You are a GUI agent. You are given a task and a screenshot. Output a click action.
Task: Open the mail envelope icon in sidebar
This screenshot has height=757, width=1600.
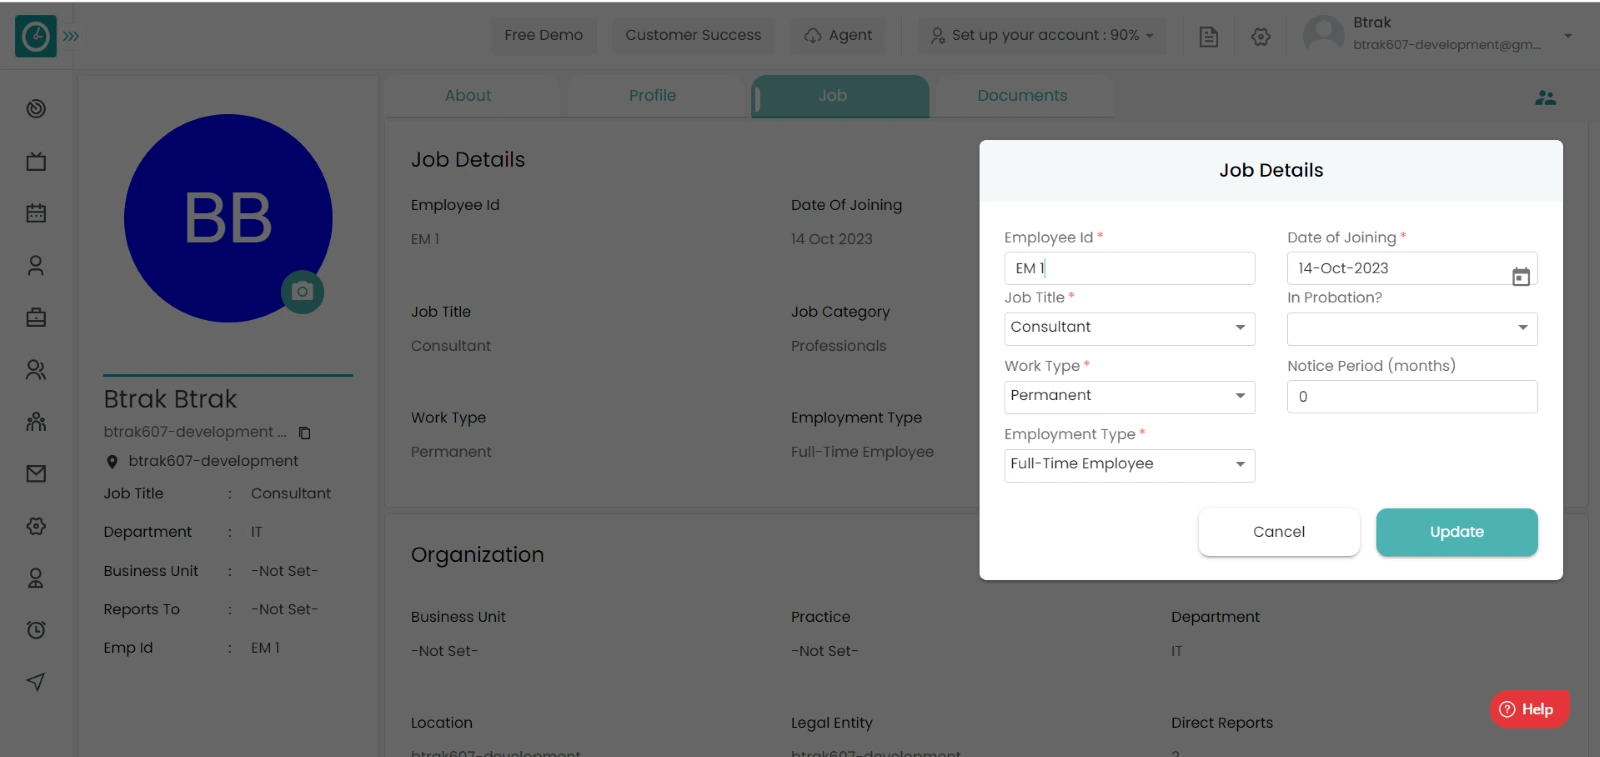tap(36, 473)
